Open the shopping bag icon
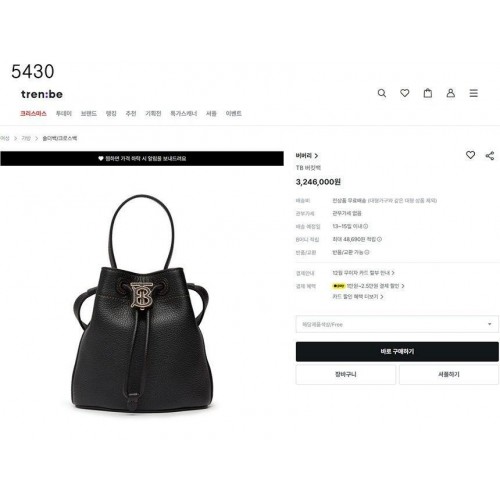The image size is (500, 500). coord(428,93)
